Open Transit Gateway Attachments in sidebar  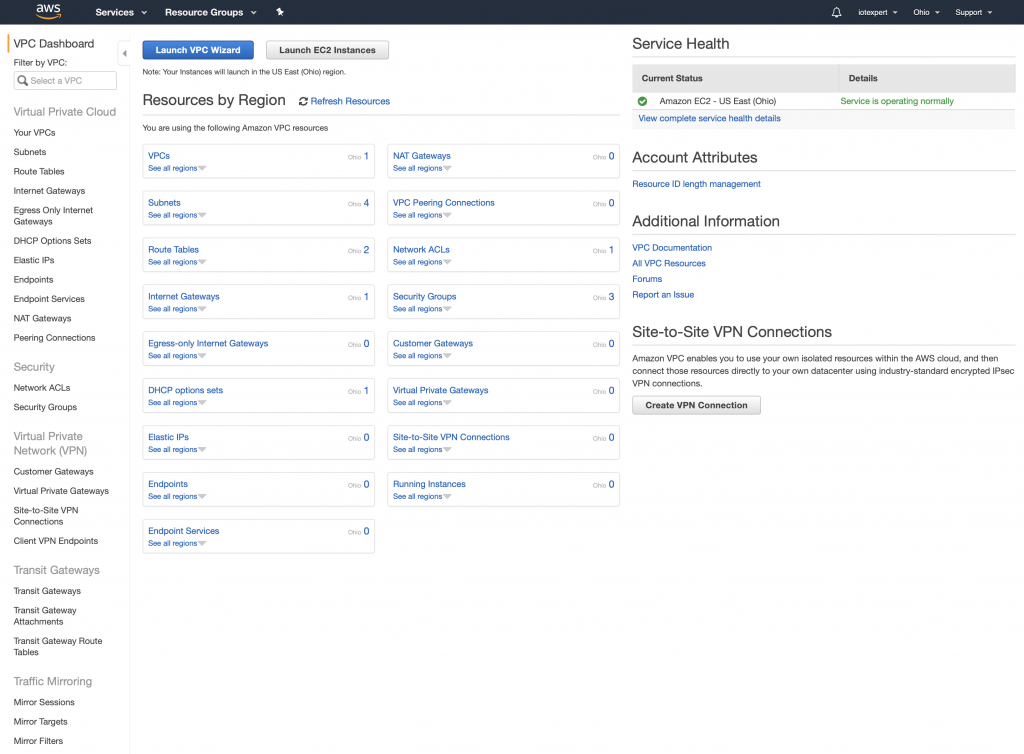(x=45, y=616)
